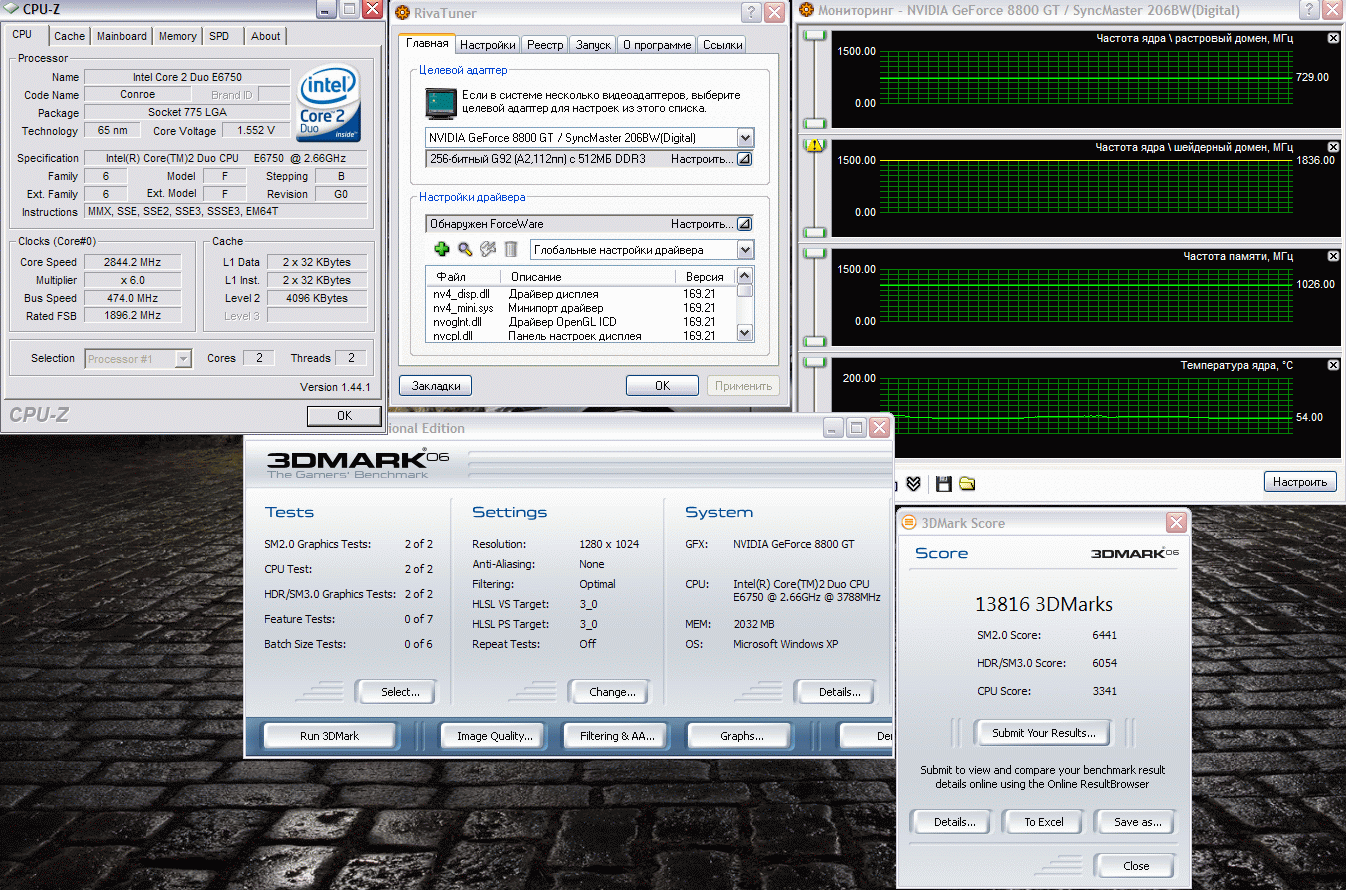This screenshot has width=1346, height=890.
Task: Close the core temperature graph (Температура ядра)
Action: tap(1333, 365)
